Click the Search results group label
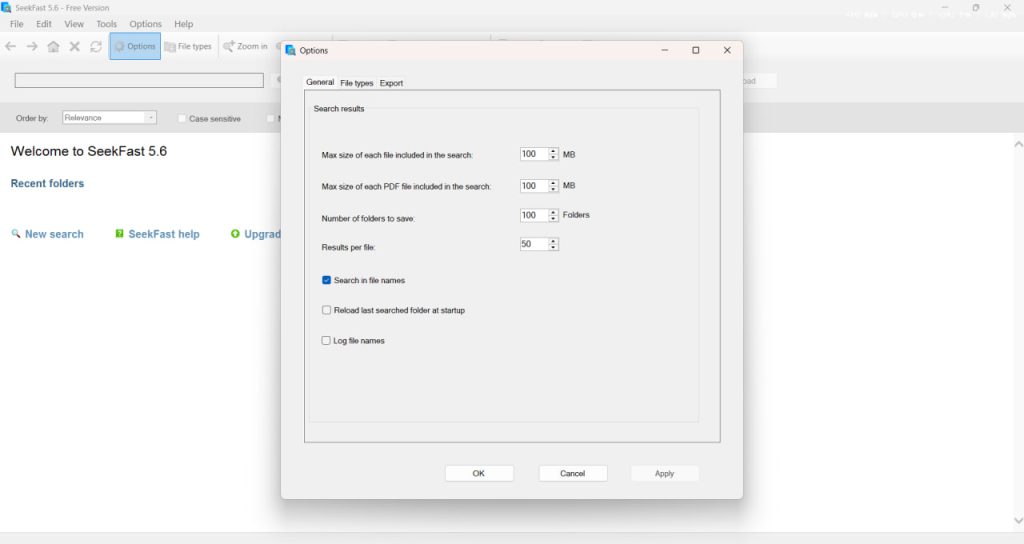Viewport: 1024px width, 544px height. click(339, 108)
